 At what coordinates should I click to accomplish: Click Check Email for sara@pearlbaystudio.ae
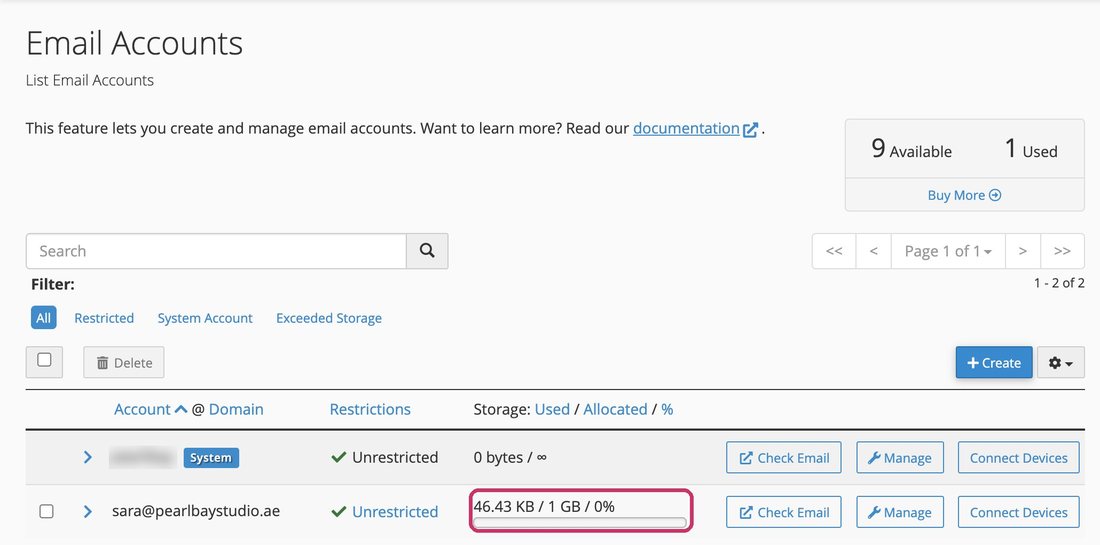point(784,512)
